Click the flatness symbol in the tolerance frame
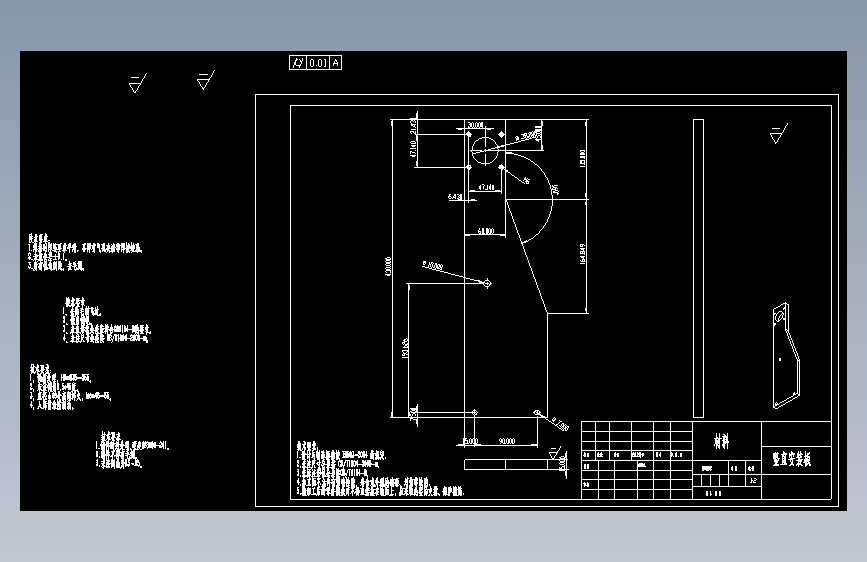 point(297,63)
